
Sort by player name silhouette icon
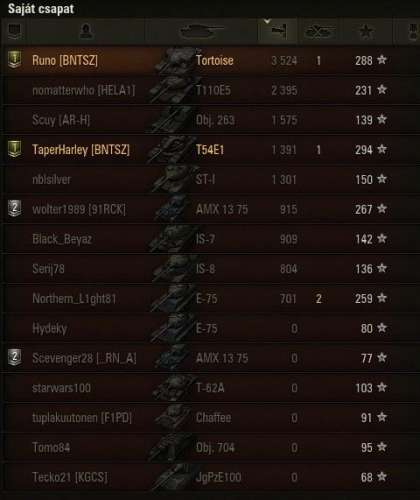86,31
